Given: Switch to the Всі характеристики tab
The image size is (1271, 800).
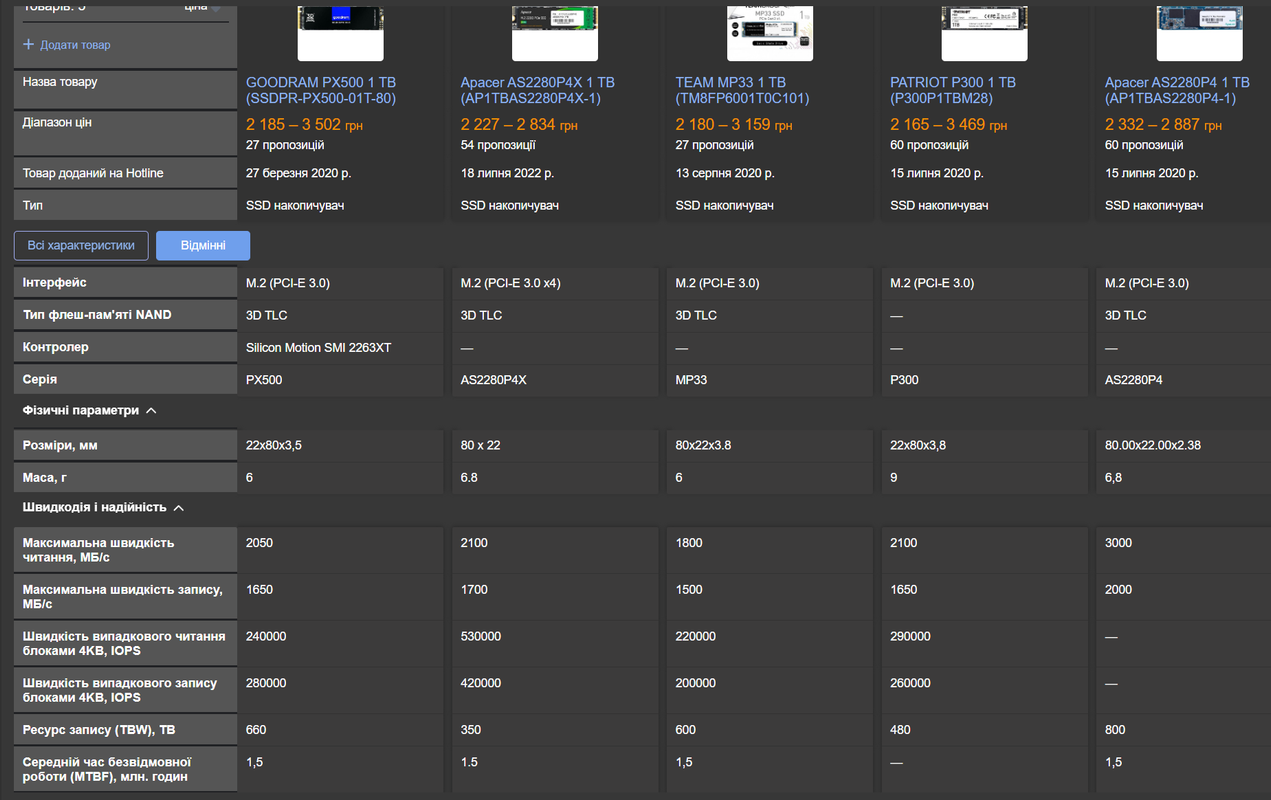Looking at the screenshot, I should tap(81, 246).
